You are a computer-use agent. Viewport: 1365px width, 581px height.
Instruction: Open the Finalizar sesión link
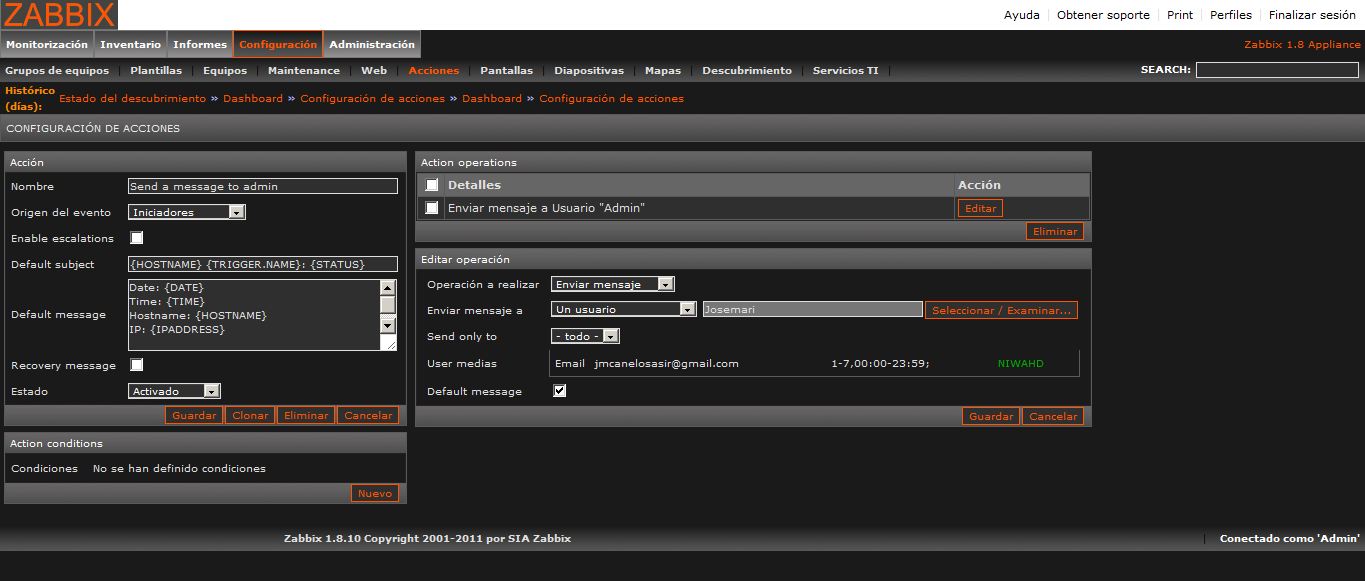click(1312, 15)
